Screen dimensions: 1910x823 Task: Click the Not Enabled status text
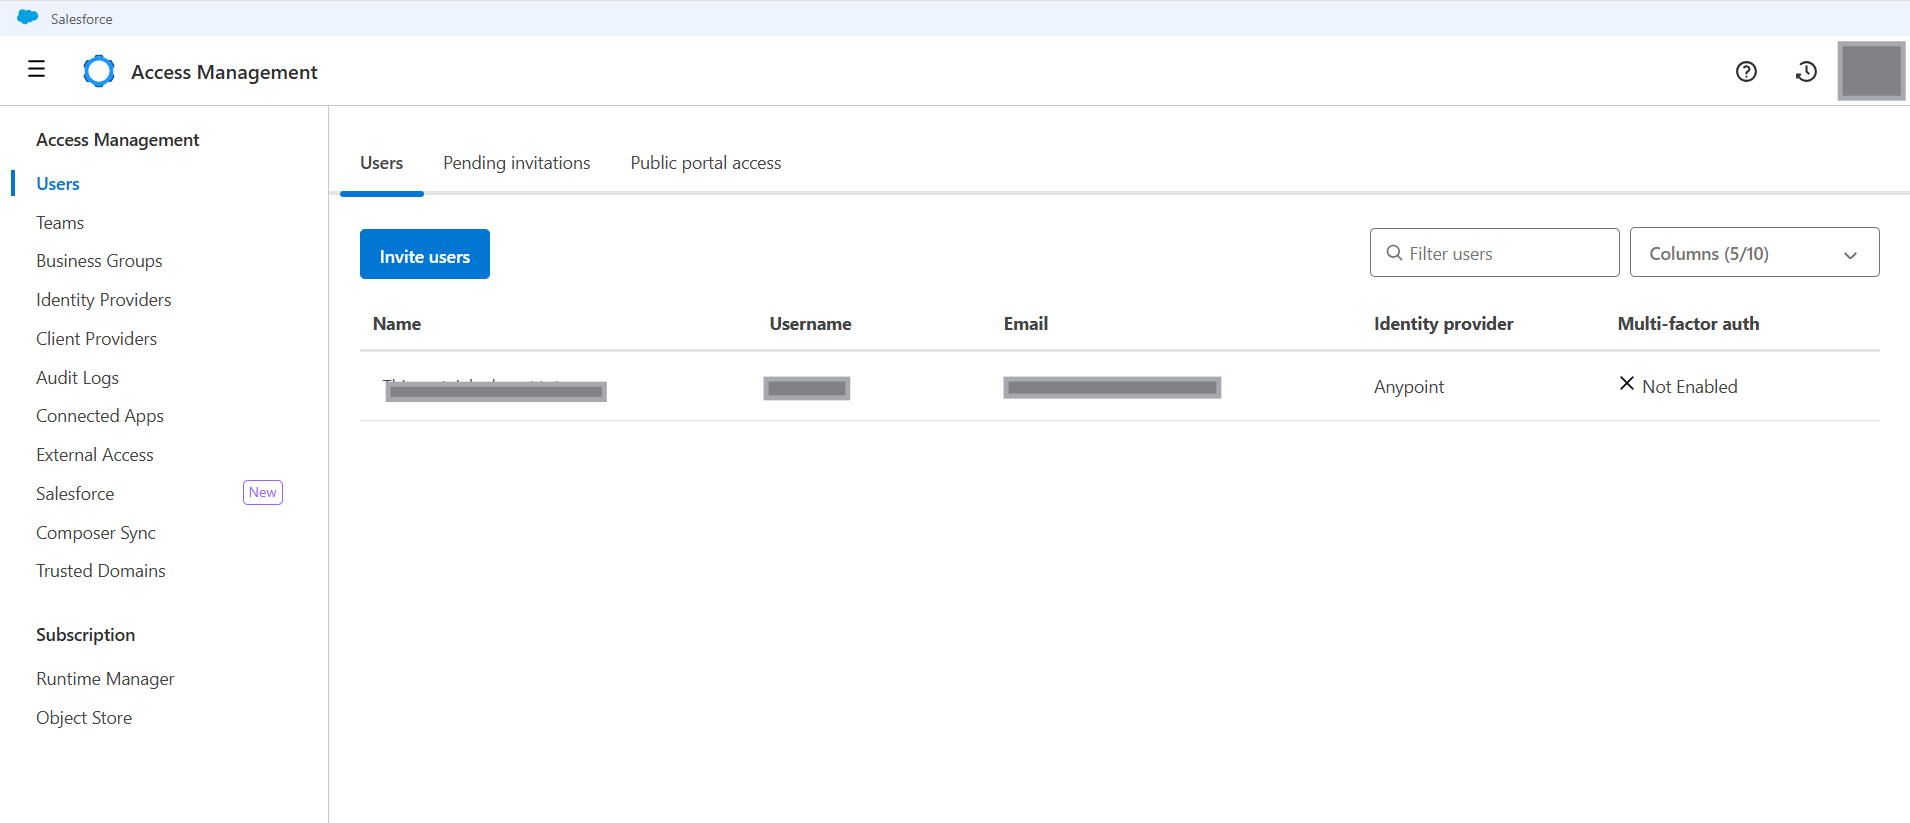(1690, 387)
